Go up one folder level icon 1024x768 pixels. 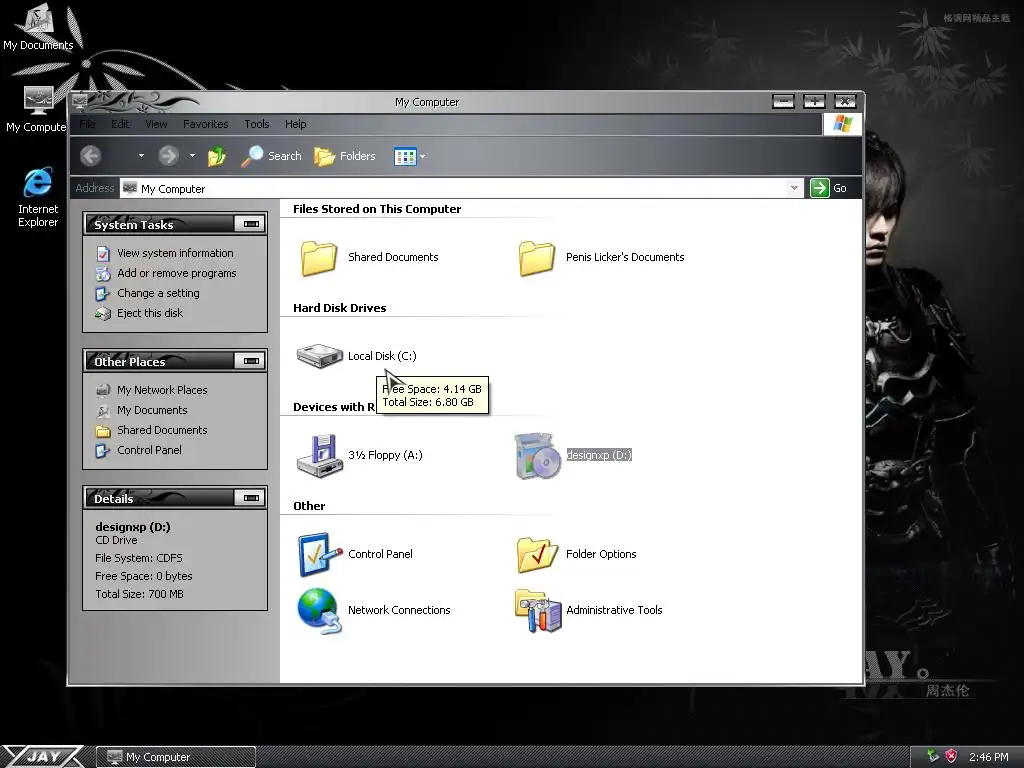pos(217,156)
